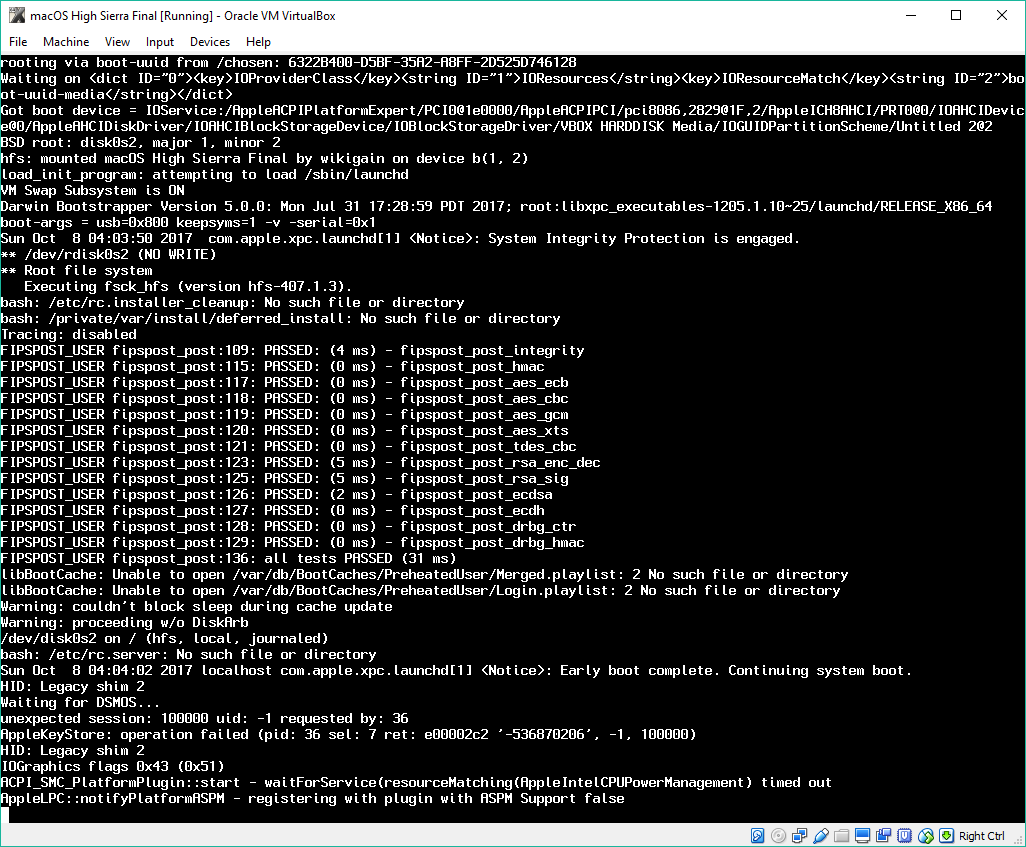
Task: Click the 'AppleKeyStore: operation failed' line
Action: (x=348, y=734)
